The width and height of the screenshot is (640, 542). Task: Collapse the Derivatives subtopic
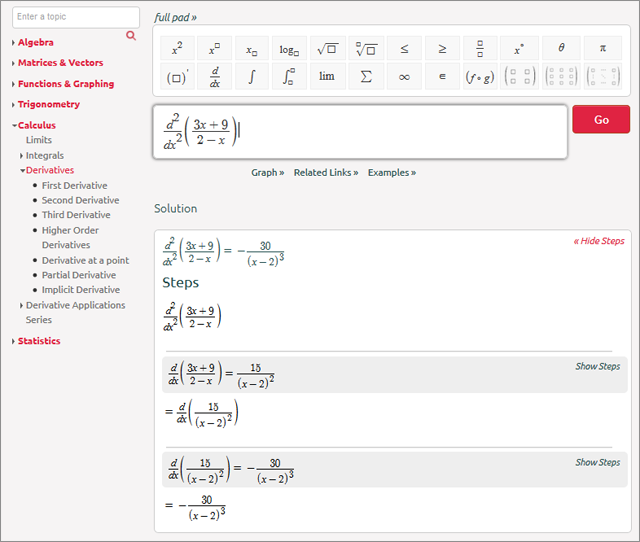(x=22, y=170)
